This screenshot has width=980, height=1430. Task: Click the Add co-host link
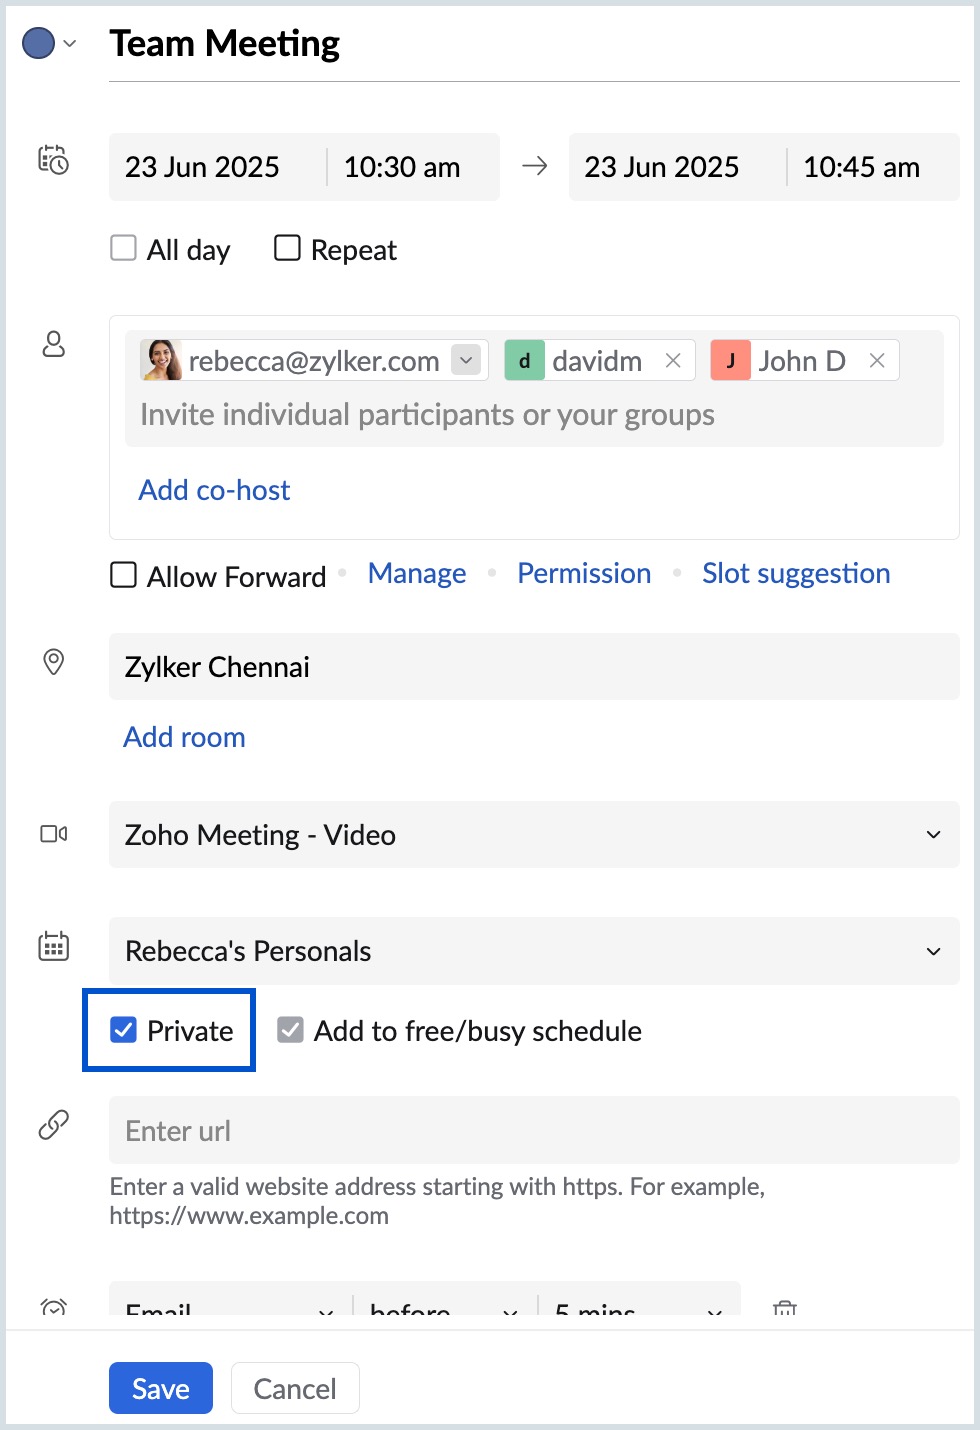tap(214, 490)
